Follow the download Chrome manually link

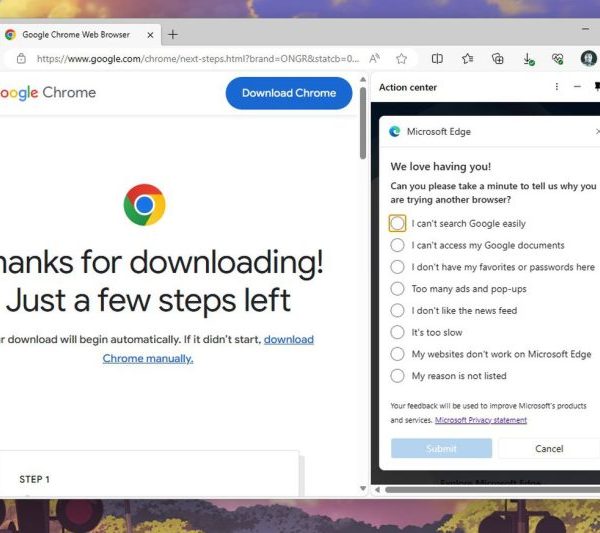click(148, 359)
